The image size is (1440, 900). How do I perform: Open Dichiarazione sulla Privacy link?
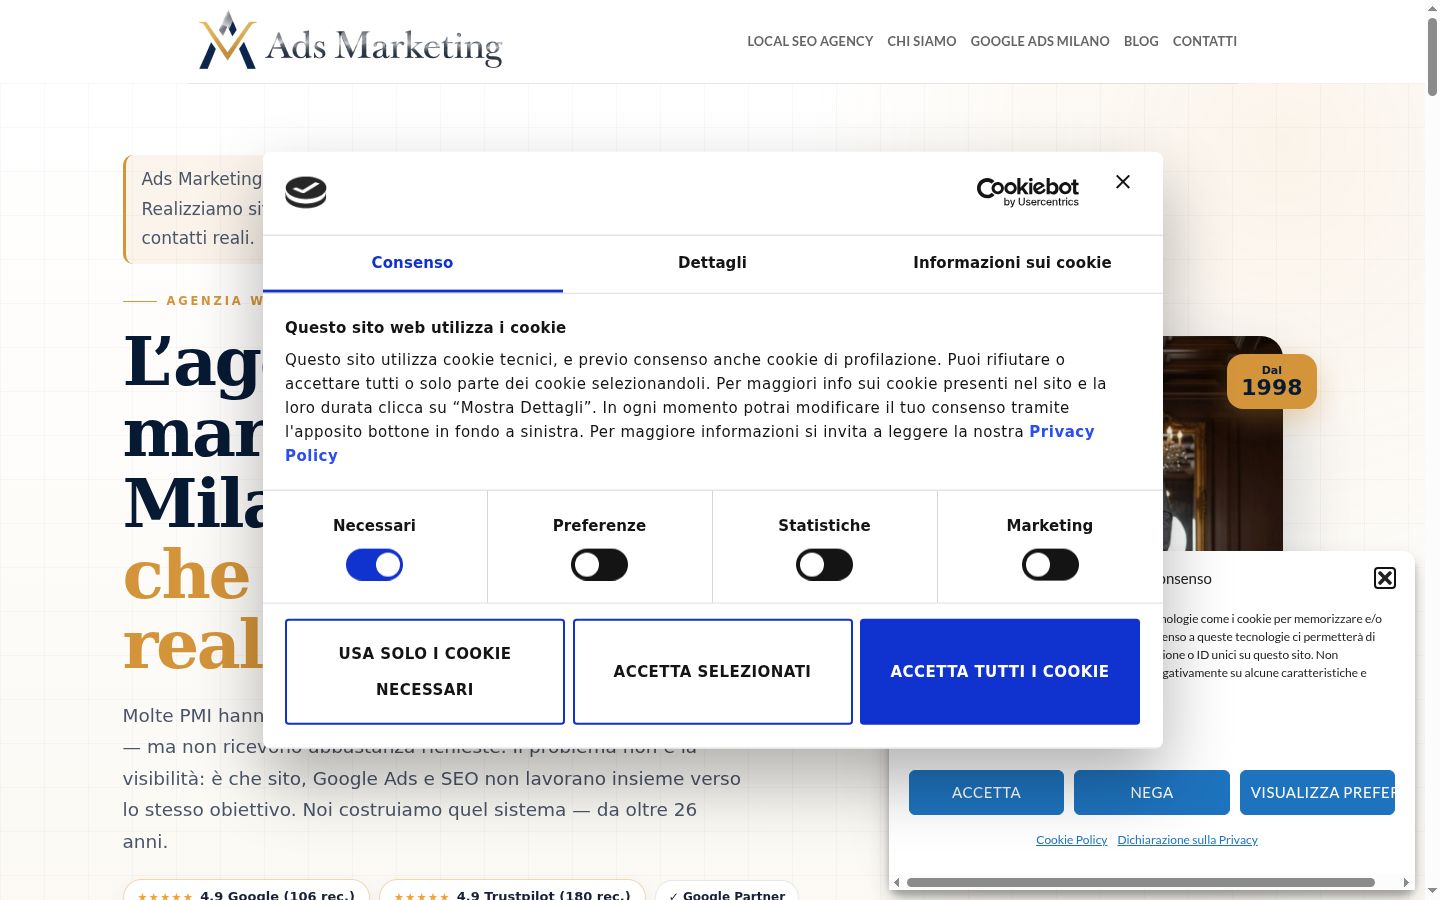pos(1188,840)
